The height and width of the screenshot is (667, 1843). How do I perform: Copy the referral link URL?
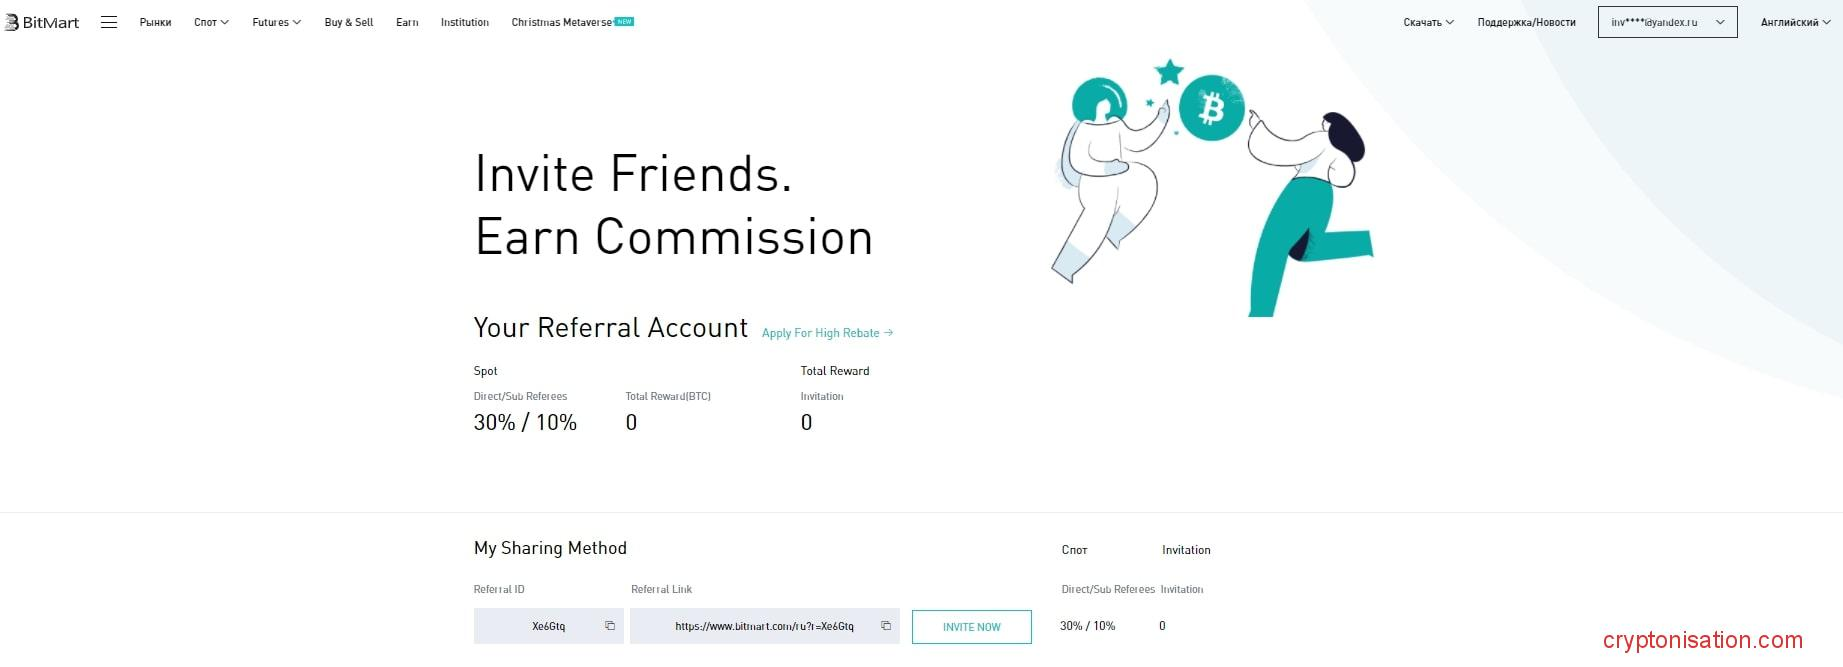click(x=886, y=626)
